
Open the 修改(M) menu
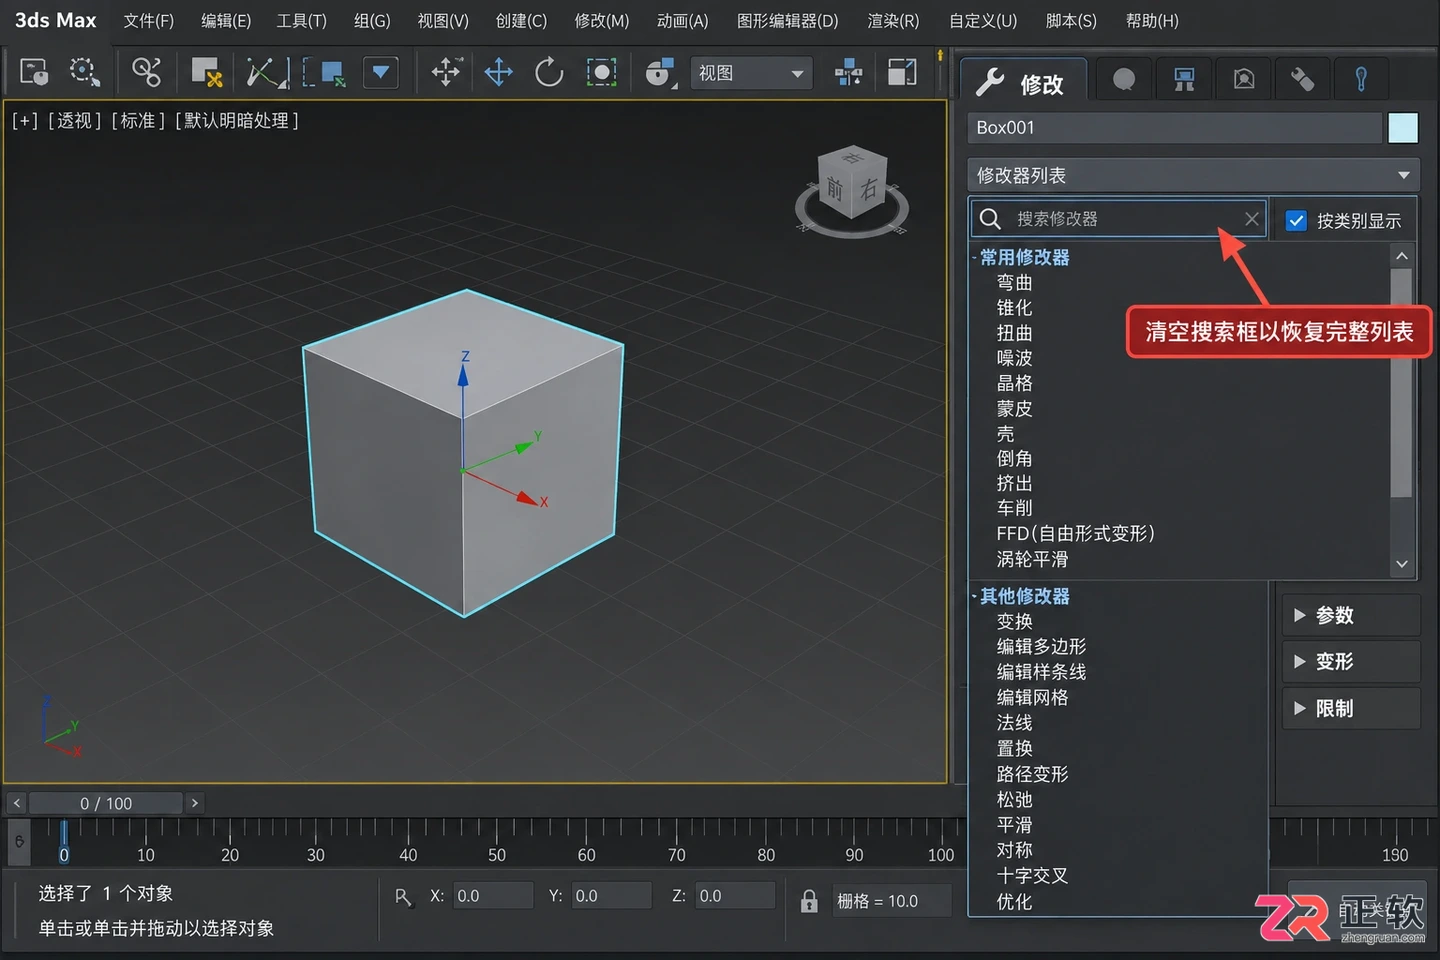click(x=602, y=21)
